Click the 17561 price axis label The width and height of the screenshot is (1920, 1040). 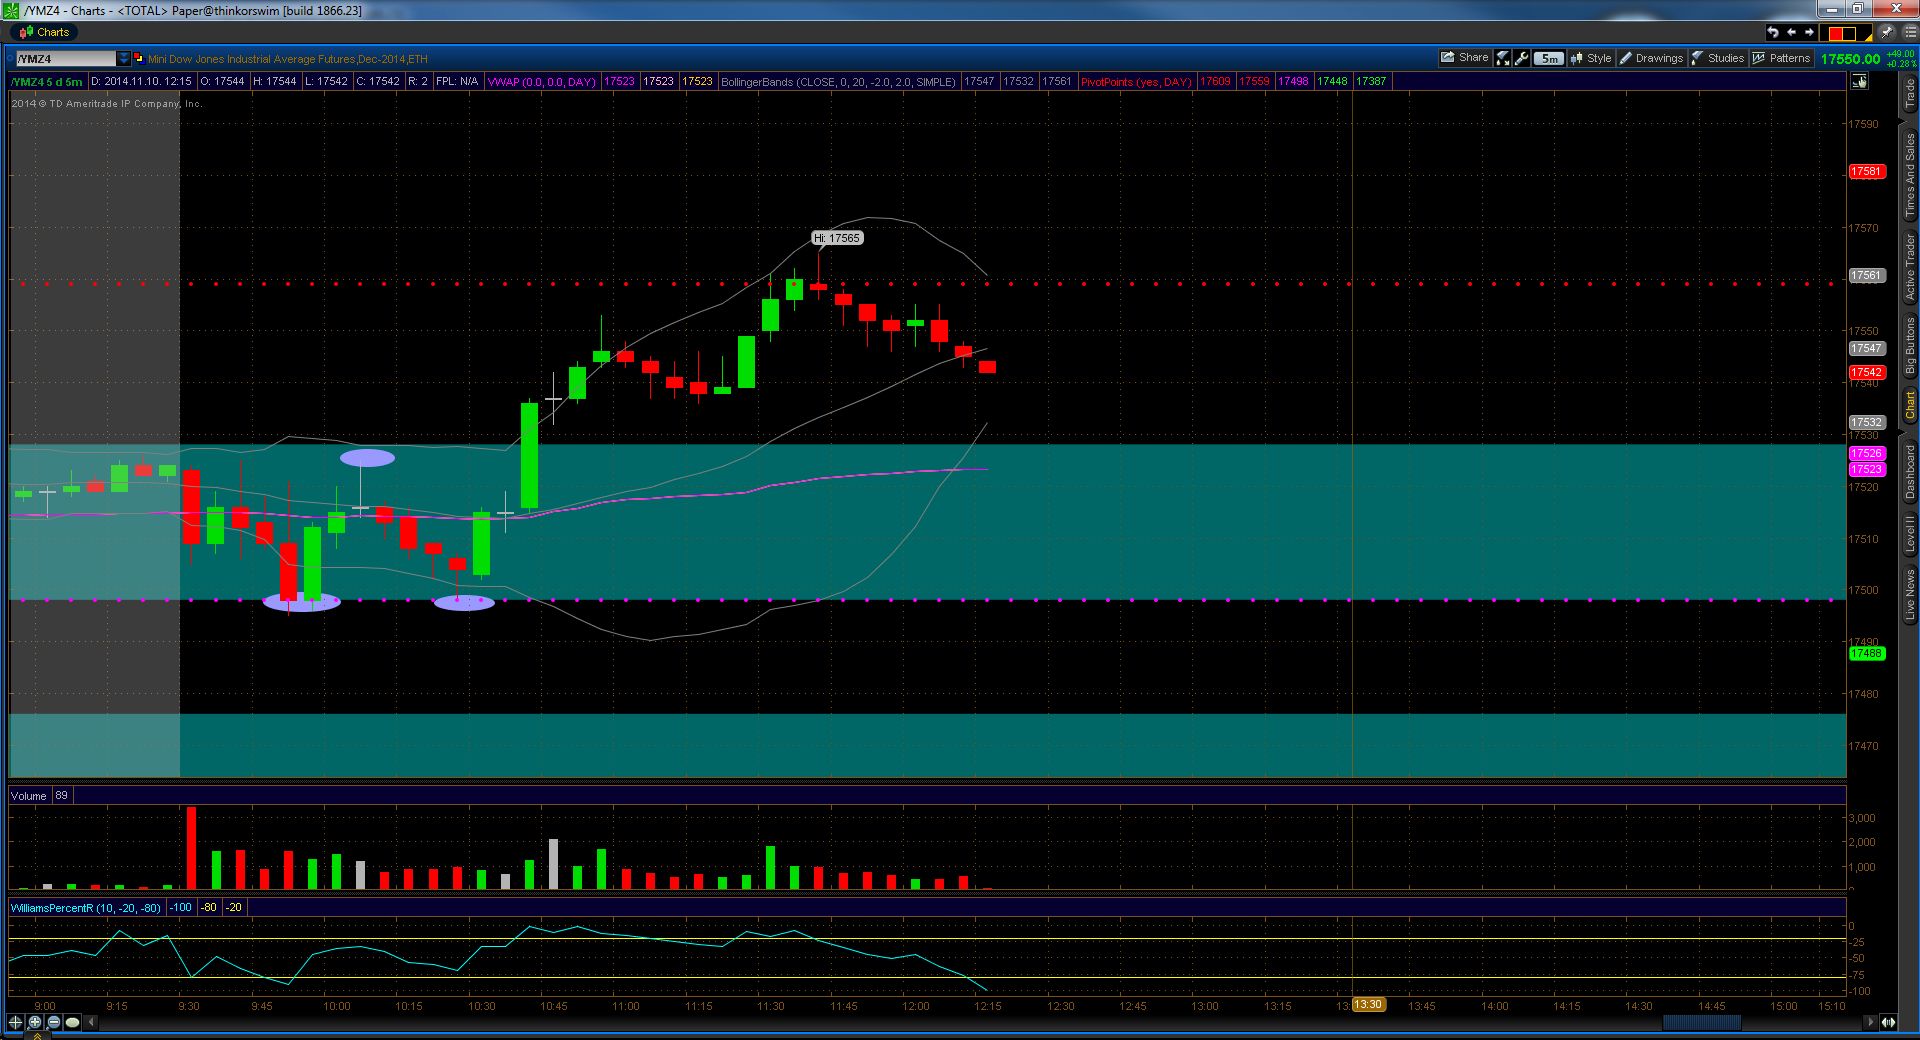coord(1866,275)
